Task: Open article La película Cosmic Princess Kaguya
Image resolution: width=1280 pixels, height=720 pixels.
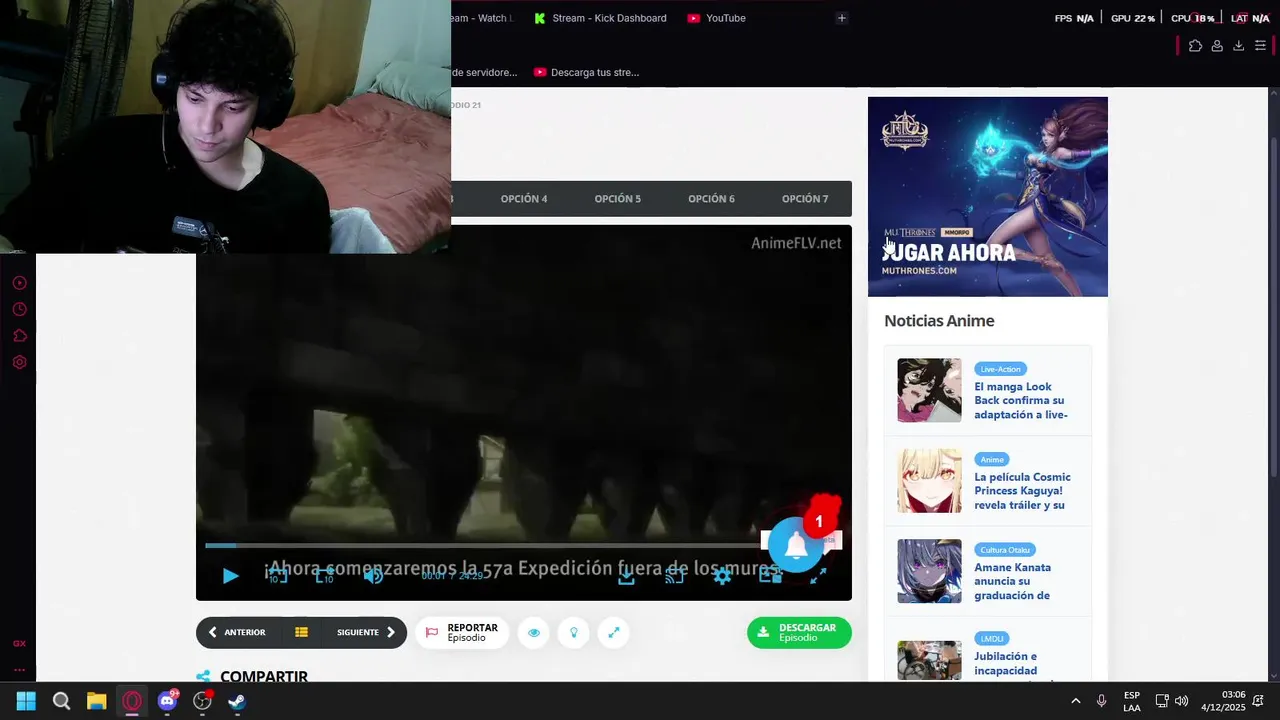Action: click(1022, 491)
